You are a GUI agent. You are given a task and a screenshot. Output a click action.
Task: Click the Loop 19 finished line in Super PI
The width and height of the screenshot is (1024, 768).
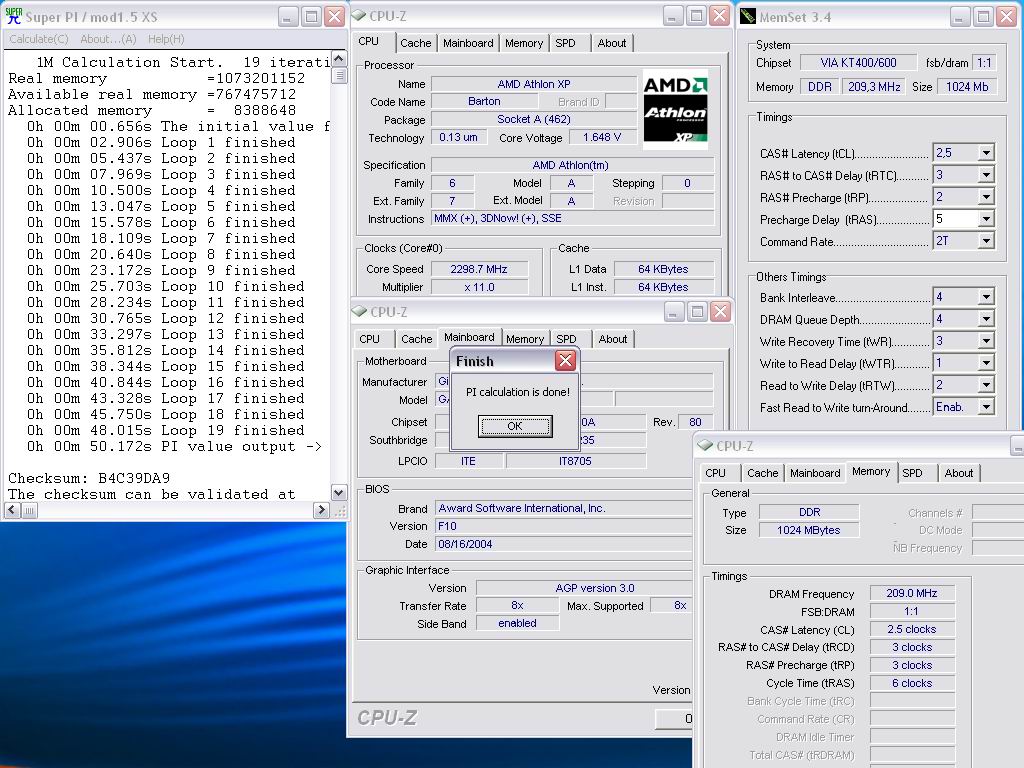tap(165, 430)
